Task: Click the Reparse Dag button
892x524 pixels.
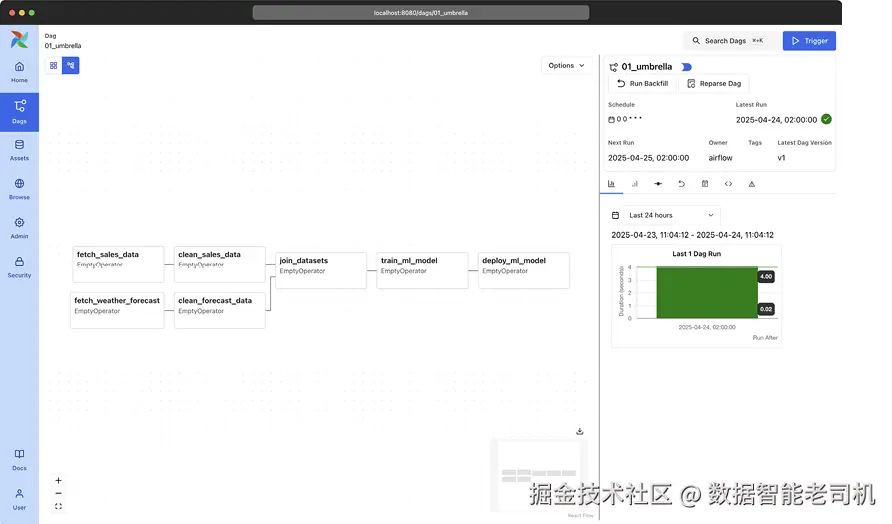Action: [x=714, y=84]
